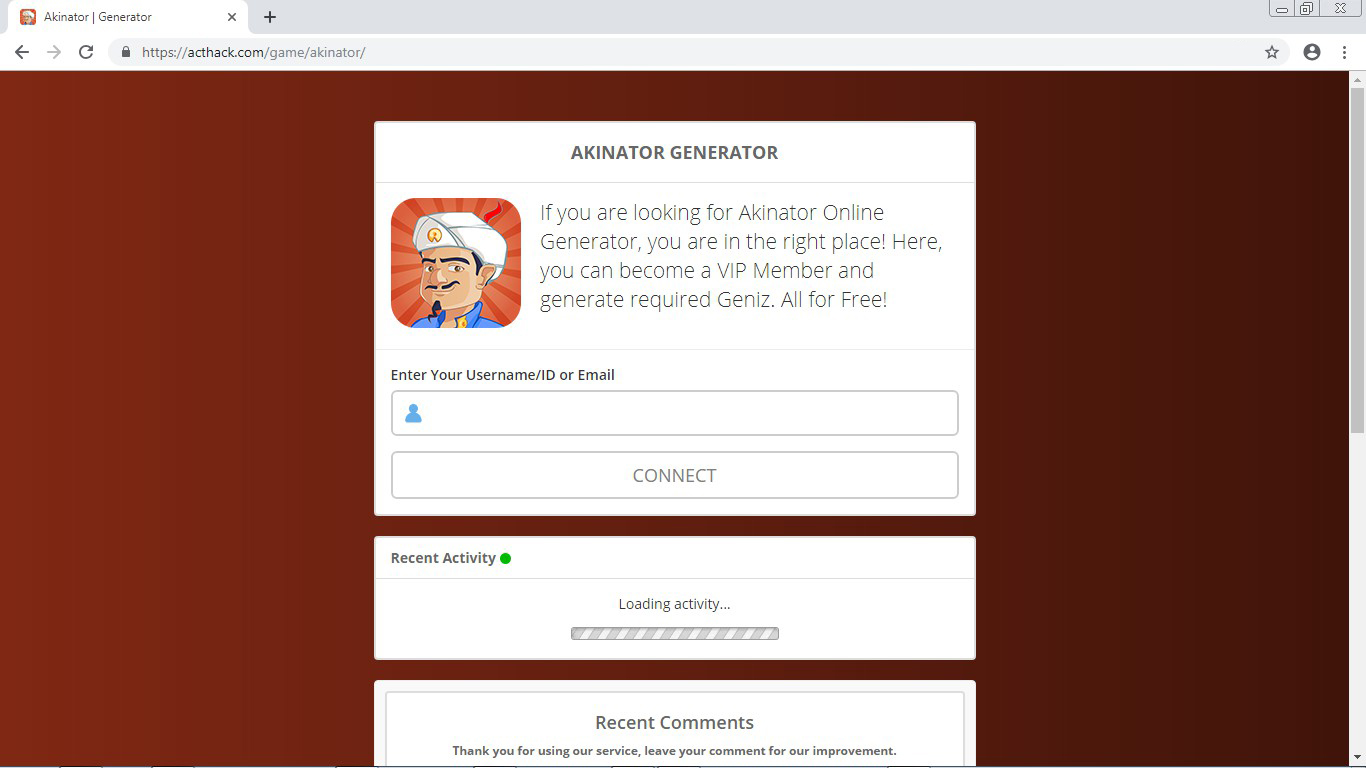This screenshot has width=1366, height=768.
Task: Open a new tab with plus icon
Action: 270,17
